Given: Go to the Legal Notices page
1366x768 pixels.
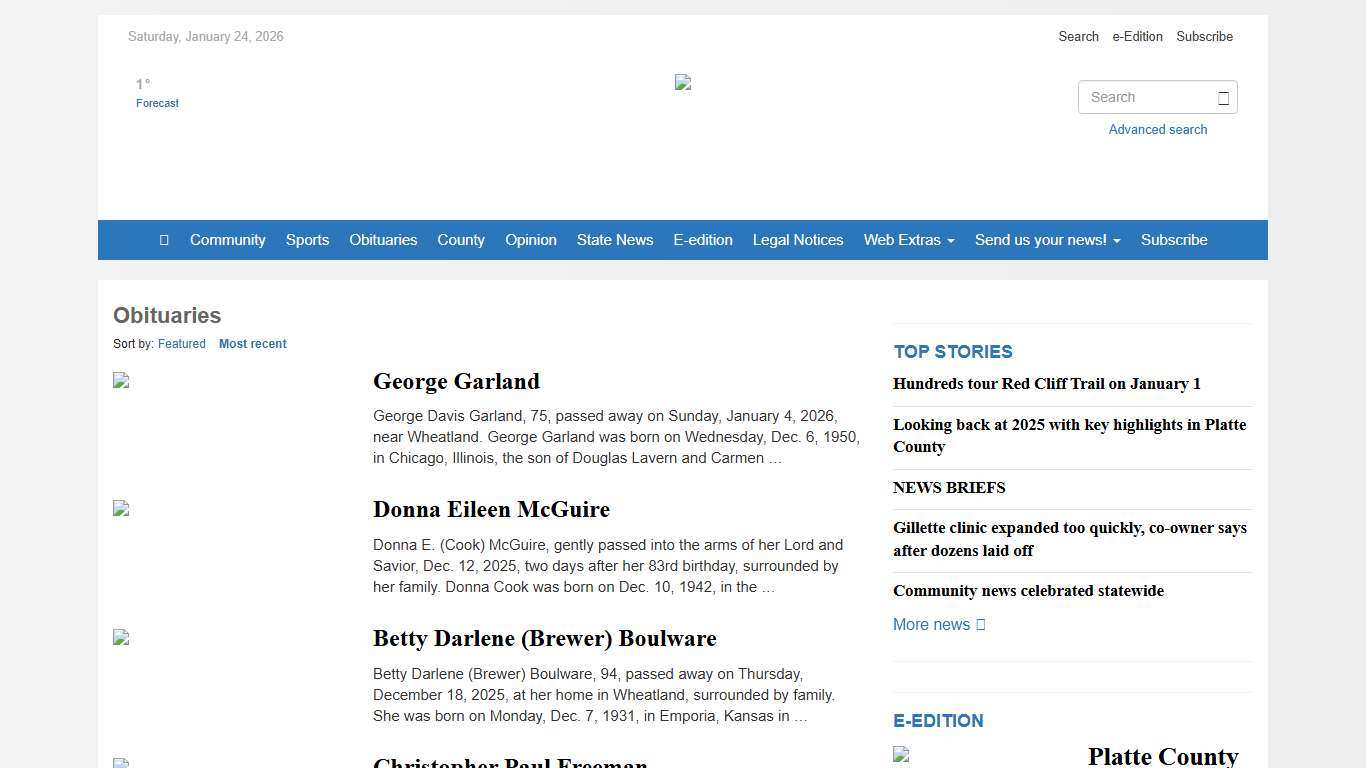Looking at the screenshot, I should (x=797, y=240).
